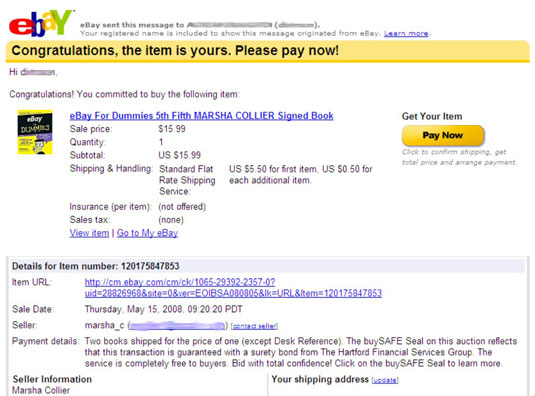Click the Payment details buySAFE paragraph
The image size is (535, 396).
(301, 352)
